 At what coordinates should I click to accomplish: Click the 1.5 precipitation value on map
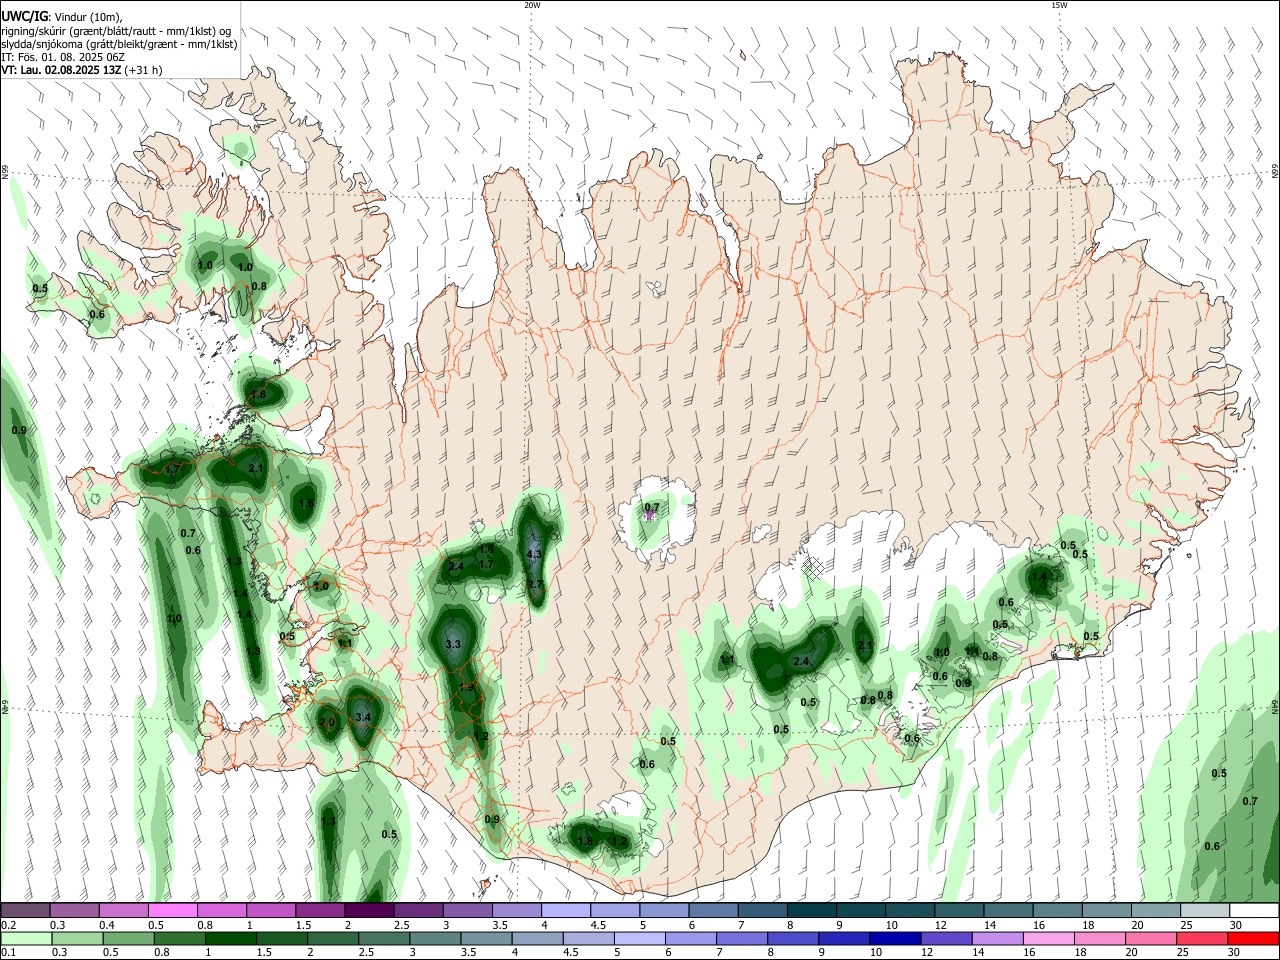[x=306, y=504]
